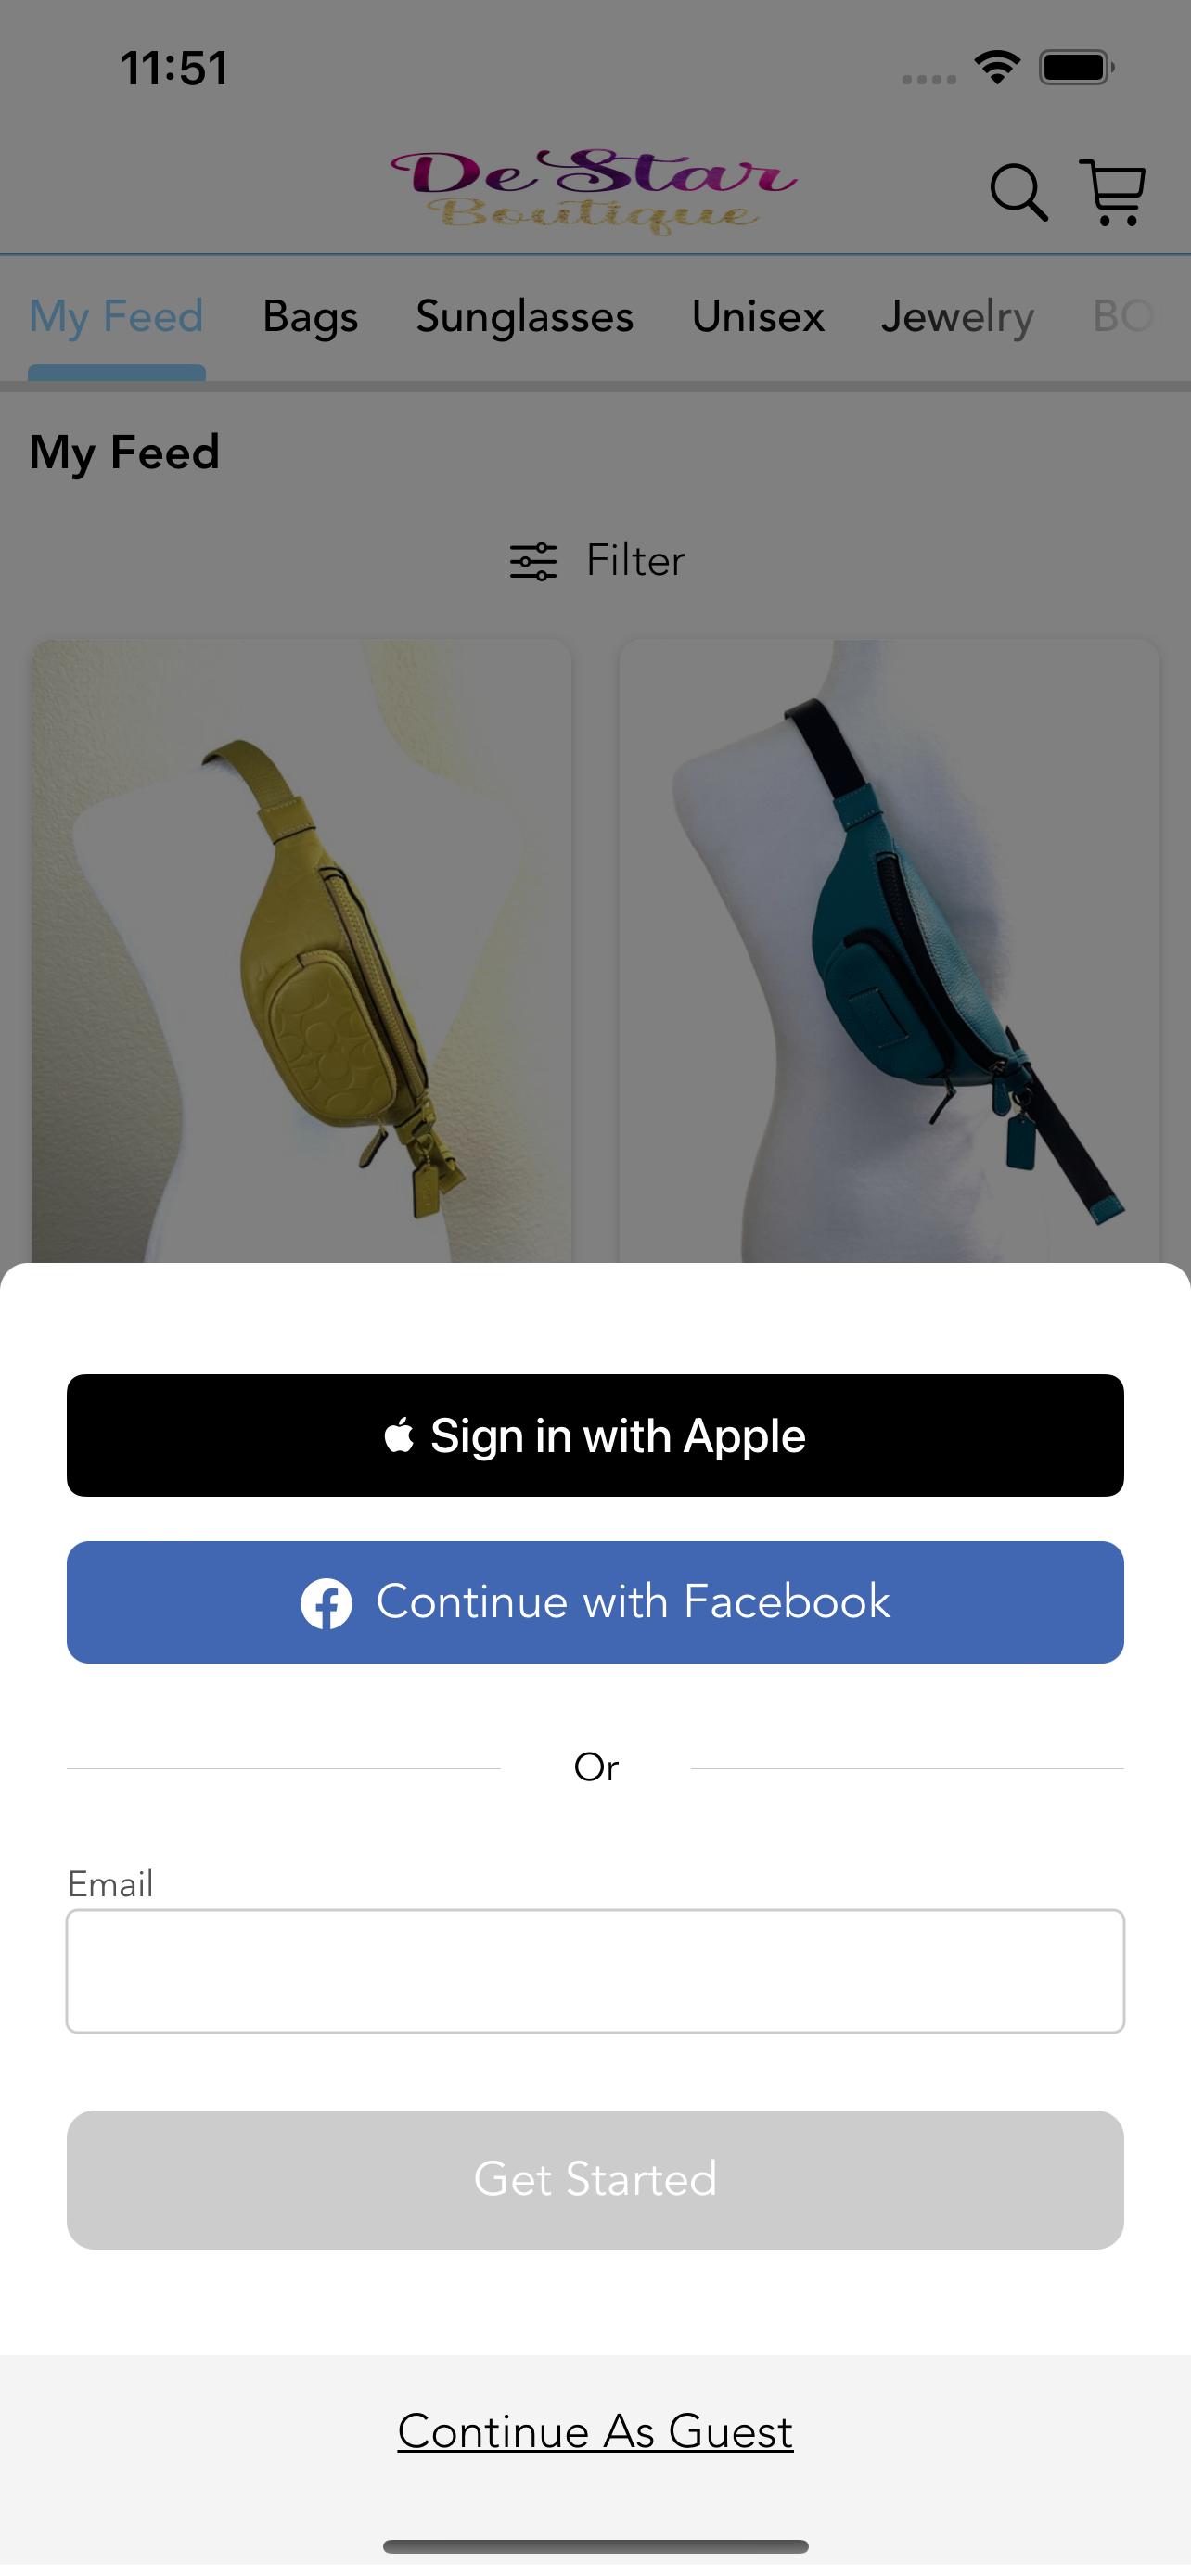Click the Facebook logo icon
1191x2576 pixels.
[x=326, y=1604]
